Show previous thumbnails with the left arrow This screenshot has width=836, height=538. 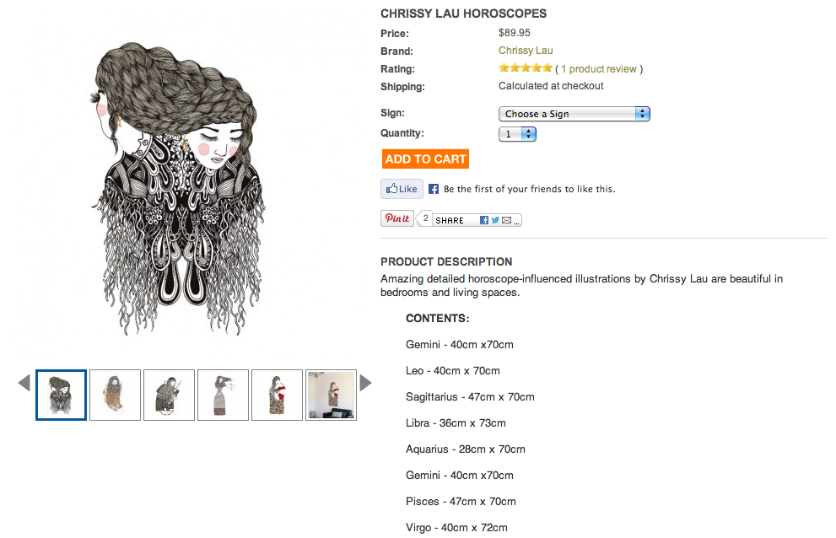click(x=24, y=383)
